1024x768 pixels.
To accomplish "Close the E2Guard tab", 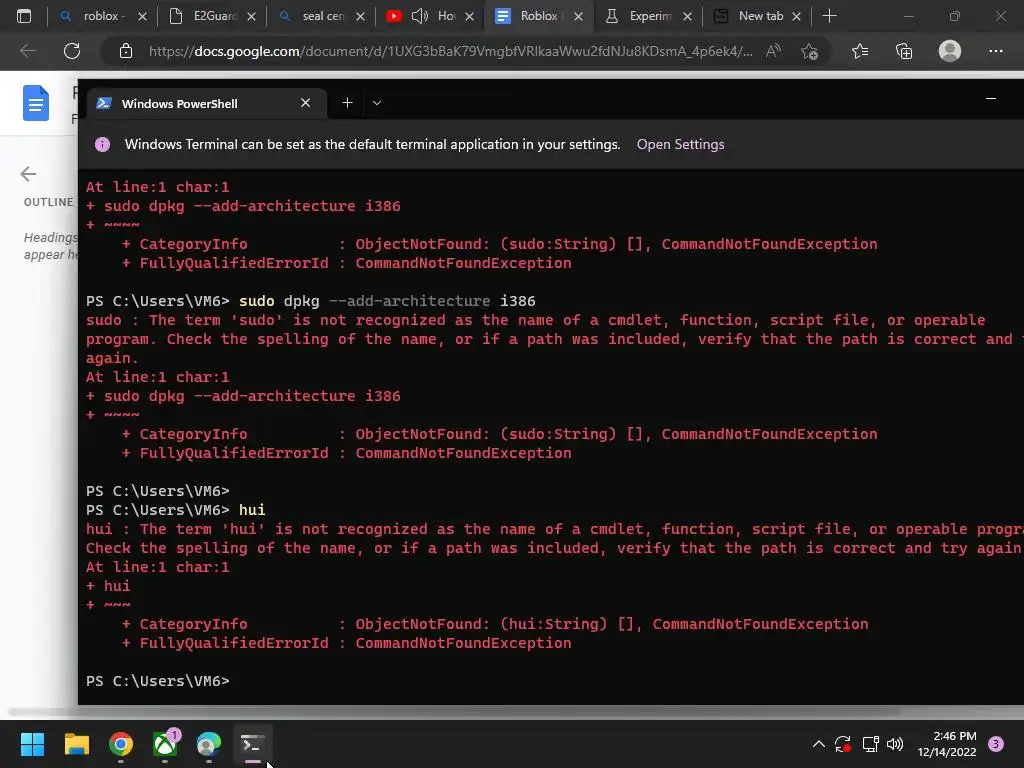I will coord(251,16).
